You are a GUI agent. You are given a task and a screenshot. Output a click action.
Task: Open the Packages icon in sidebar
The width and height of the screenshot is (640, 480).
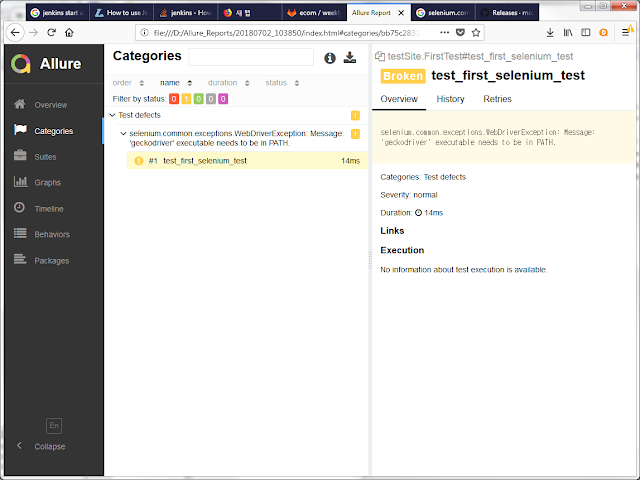[x=20, y=260]
